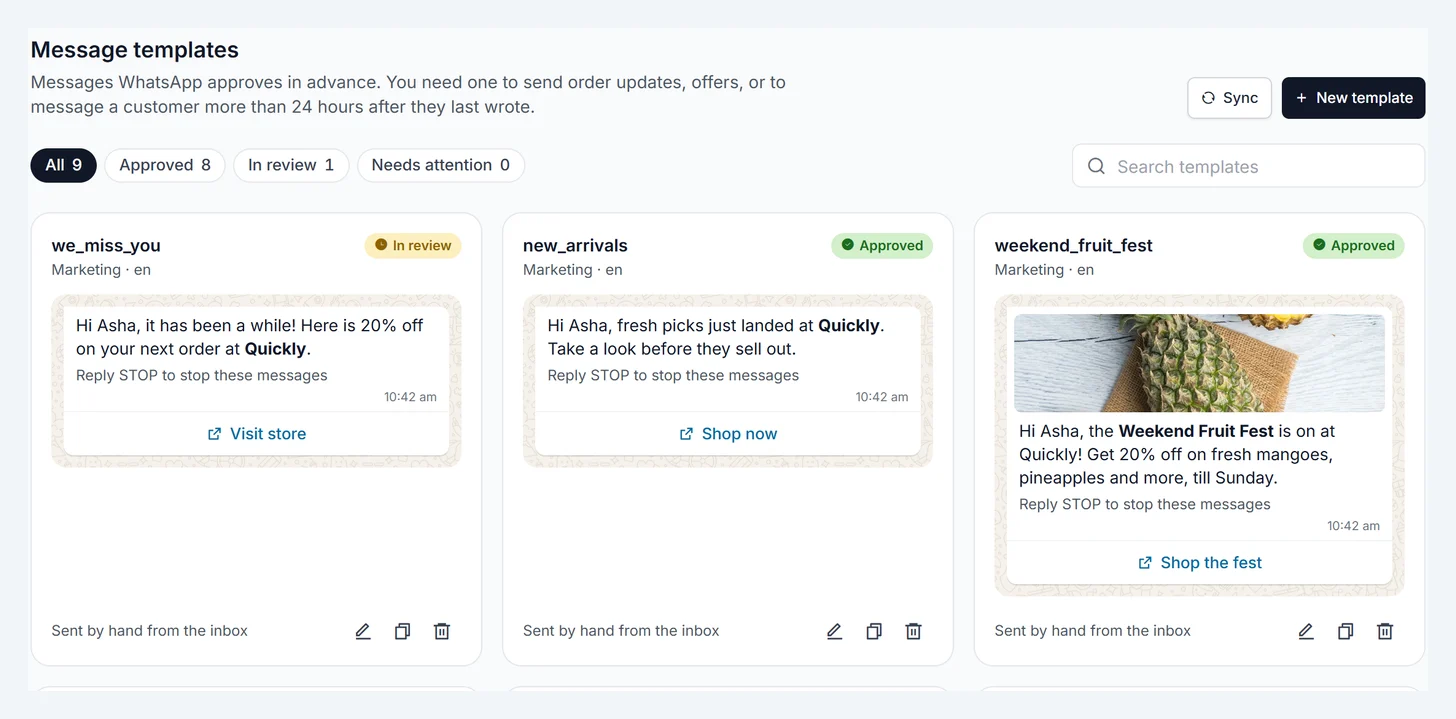
Task: Edit the new_arrivals template
Action: coord(834,631)
